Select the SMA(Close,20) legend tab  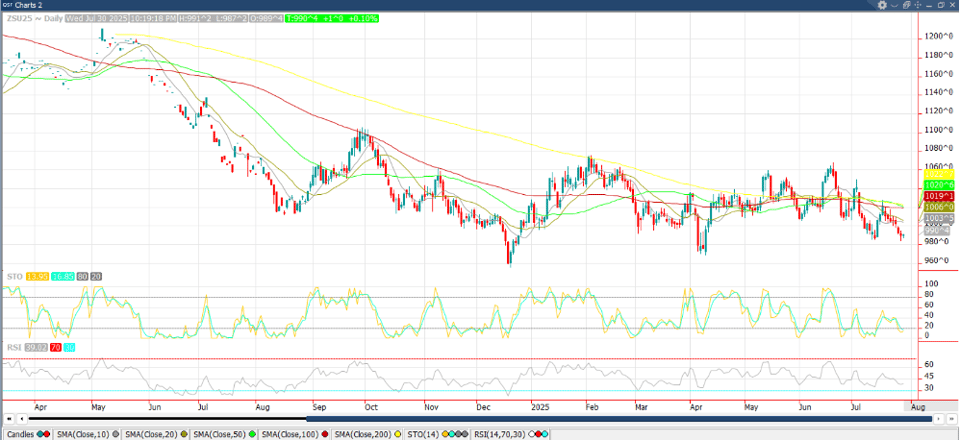pyautogui.click(x=154, y=434)
